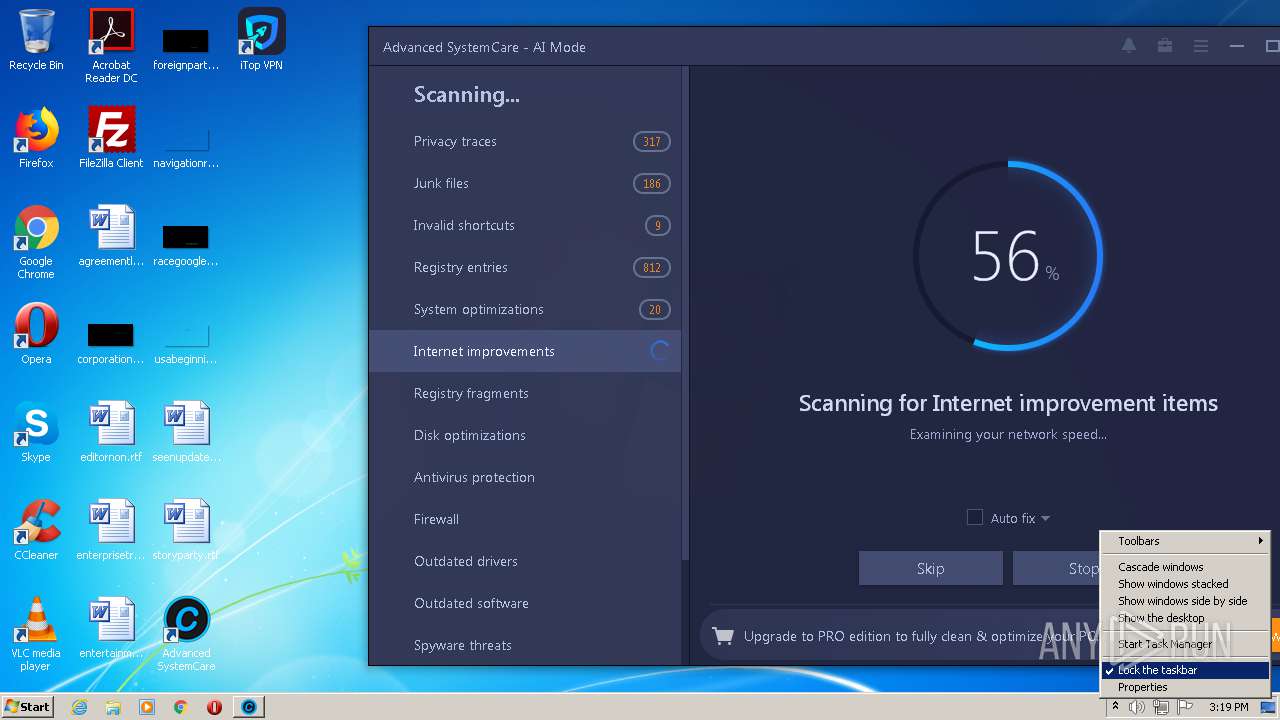Launch iTop VPN shortcut
Screen dimensions: 1280x720
[262, 40]
